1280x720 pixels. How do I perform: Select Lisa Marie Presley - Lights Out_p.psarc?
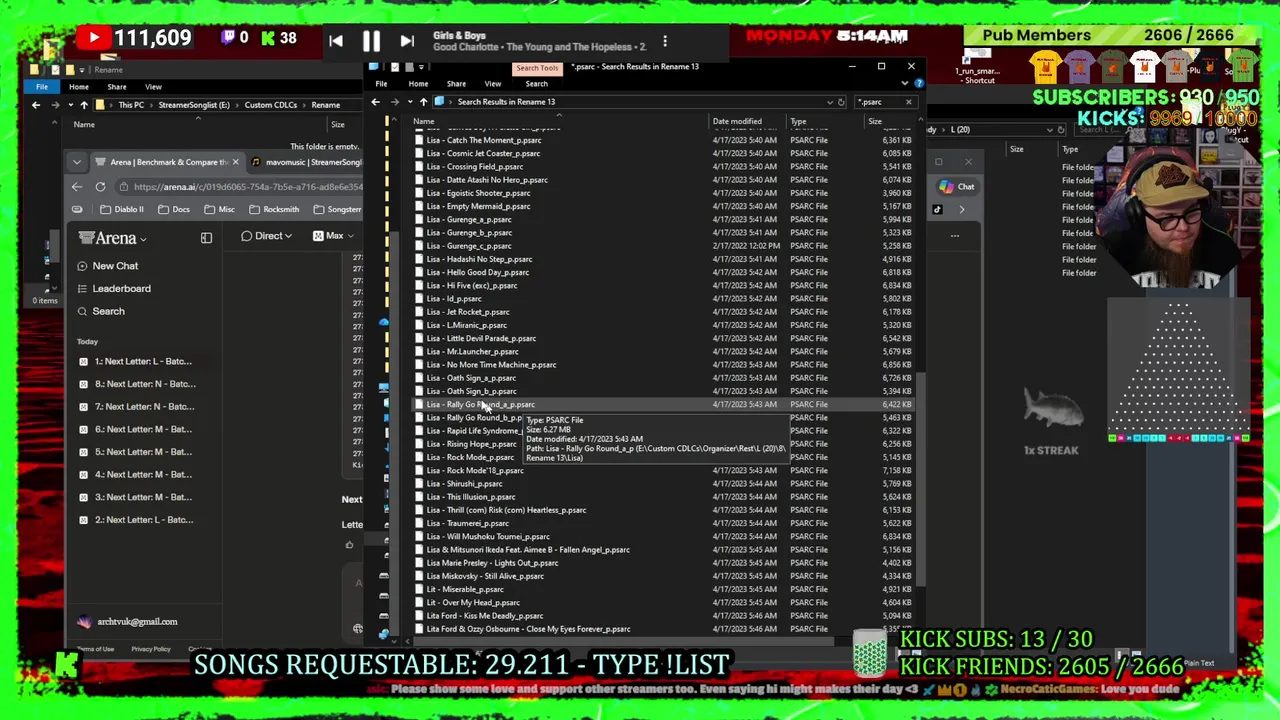pos(493,563)
